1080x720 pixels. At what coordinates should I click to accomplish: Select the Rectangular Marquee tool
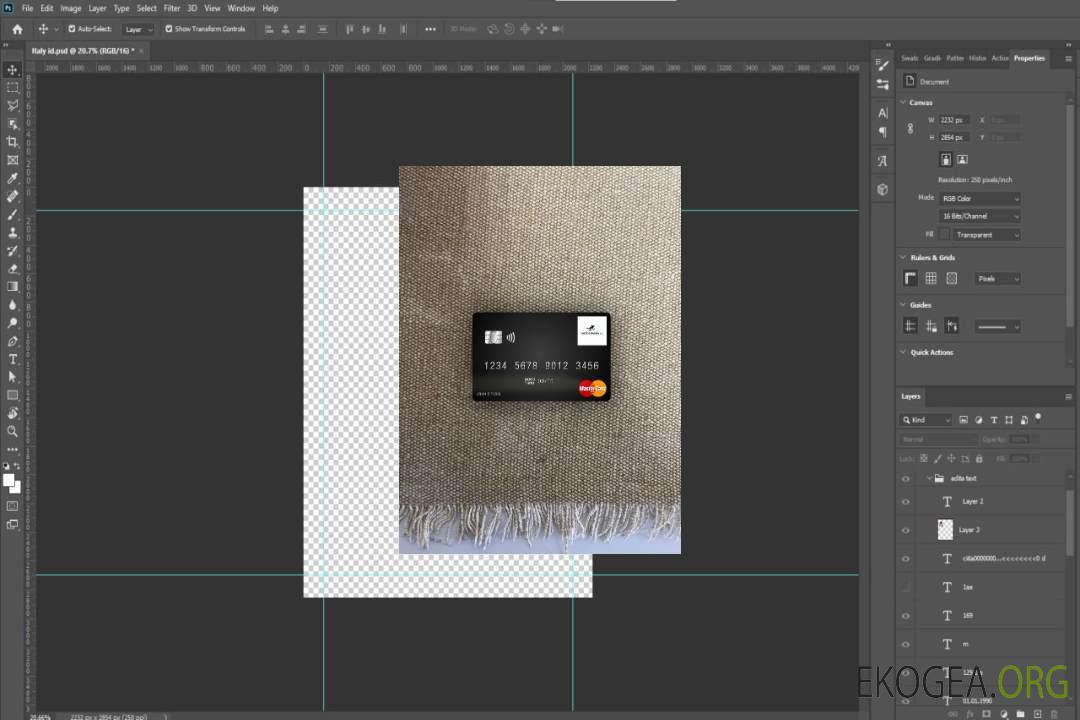12,88
